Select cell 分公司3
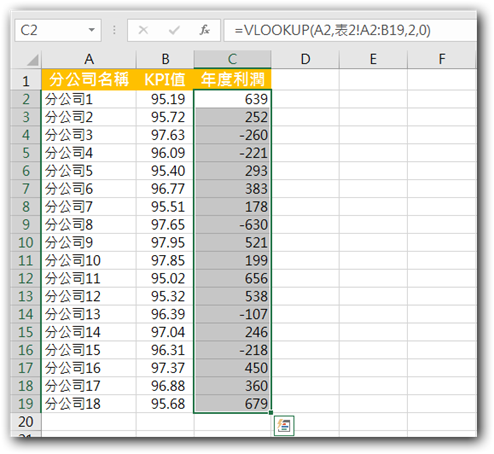494x454 pixels. click(89, 135)
